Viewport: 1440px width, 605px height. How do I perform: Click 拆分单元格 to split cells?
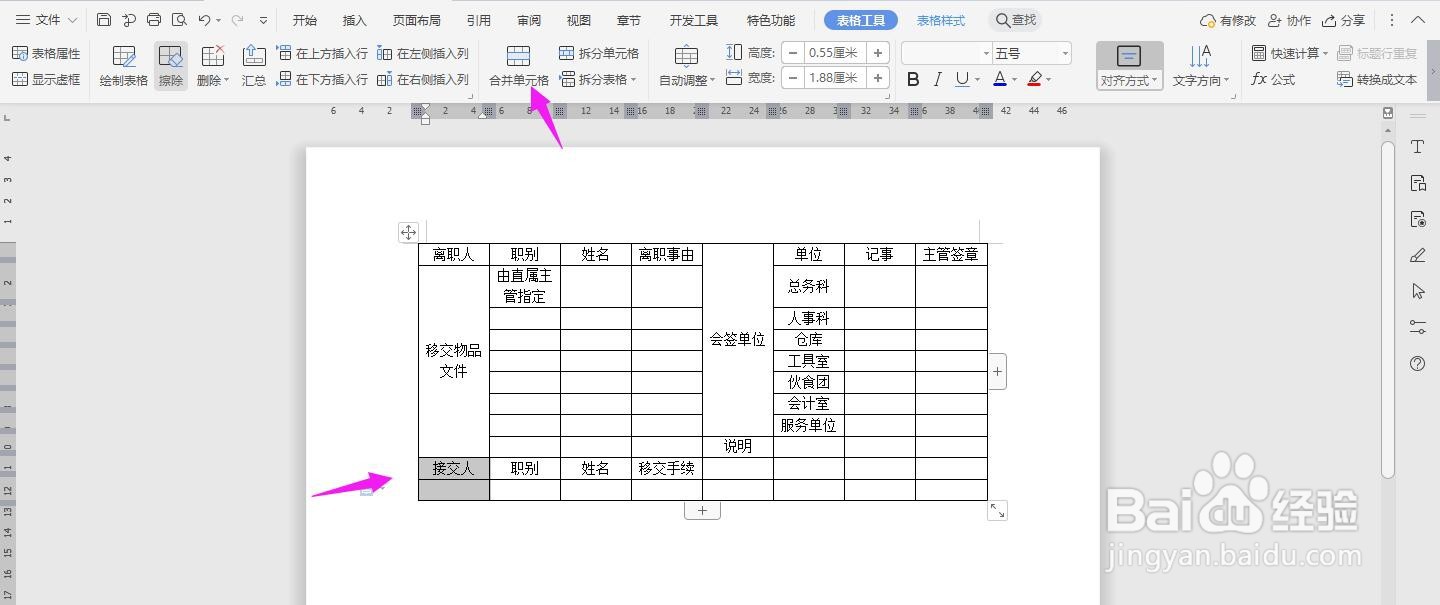600,55
